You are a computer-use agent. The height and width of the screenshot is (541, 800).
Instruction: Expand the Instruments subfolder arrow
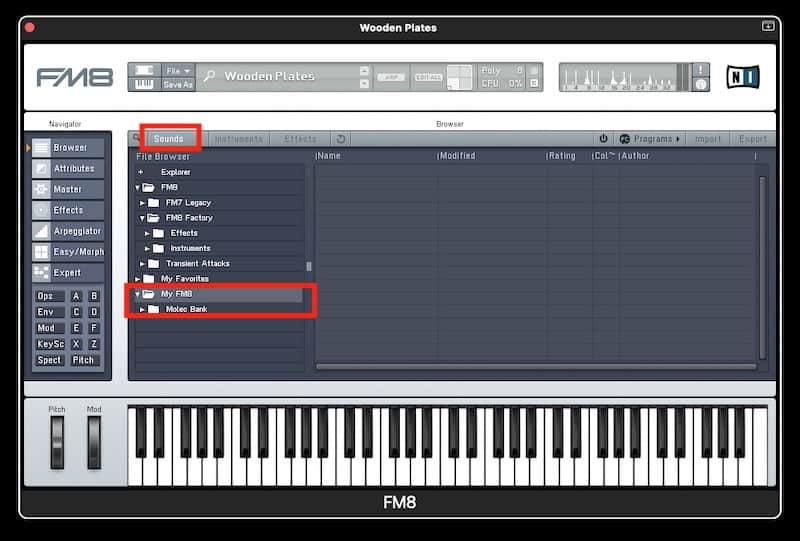[x=147, y=249]
